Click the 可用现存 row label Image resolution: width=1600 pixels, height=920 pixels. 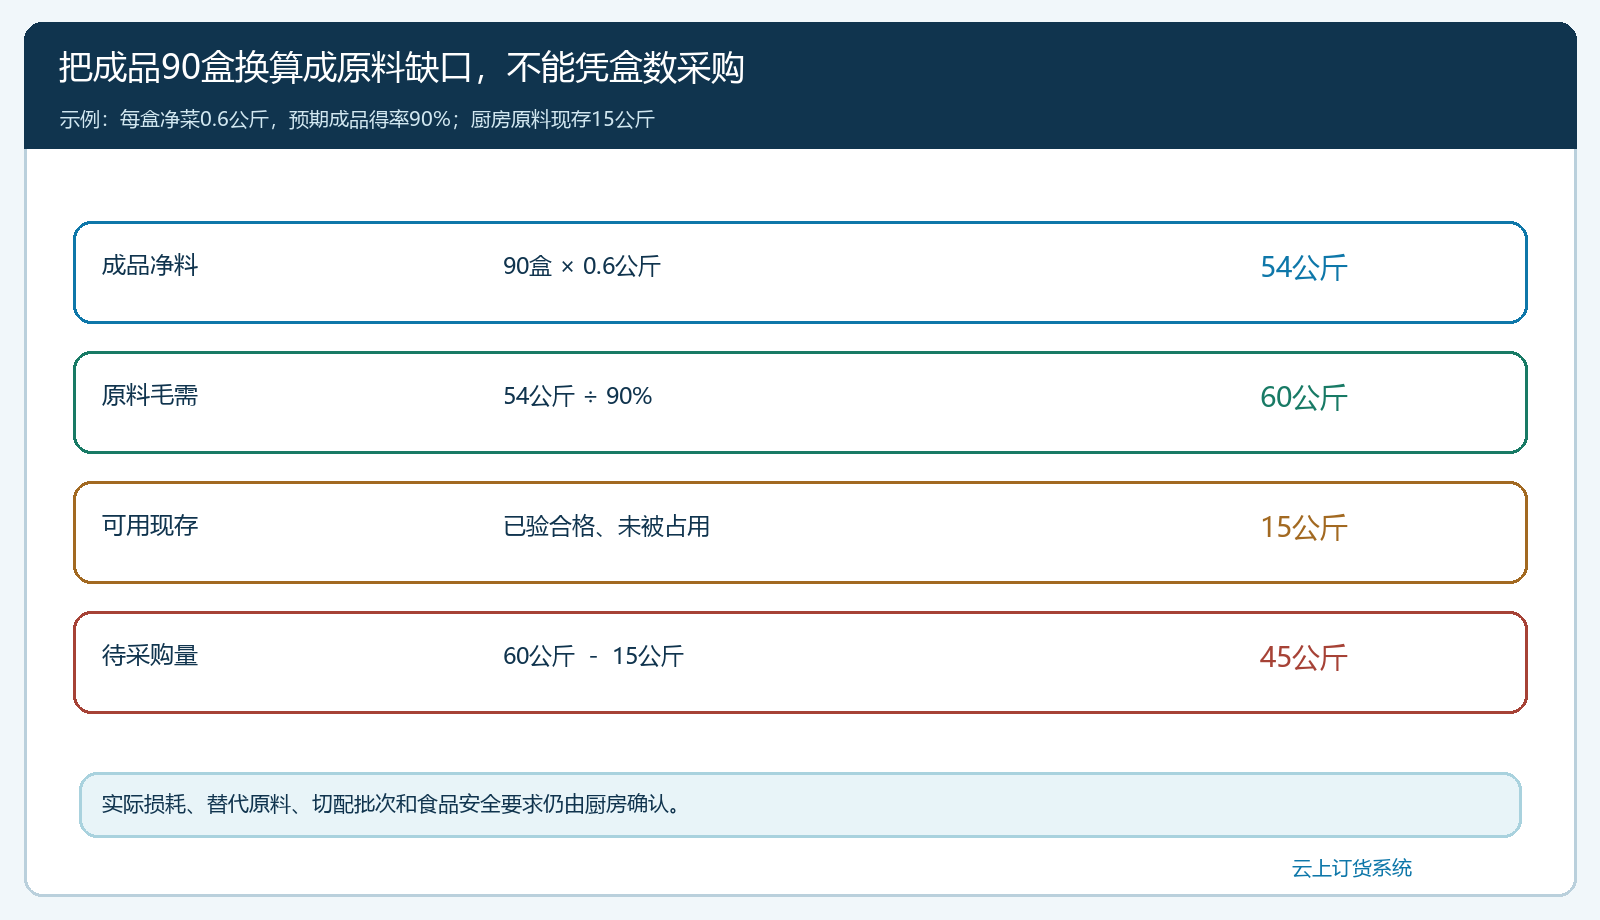point(150,526)
